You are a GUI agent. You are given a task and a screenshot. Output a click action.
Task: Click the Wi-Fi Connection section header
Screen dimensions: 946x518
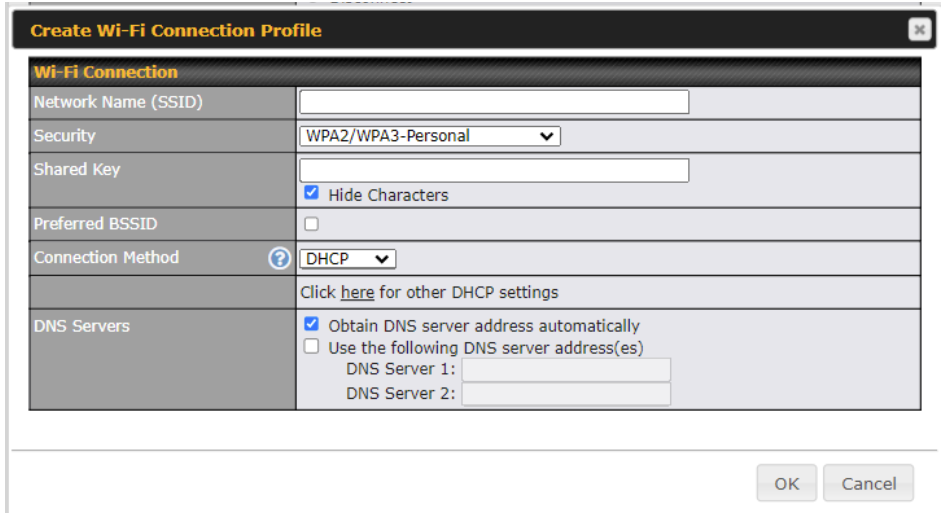coord(106,72)
